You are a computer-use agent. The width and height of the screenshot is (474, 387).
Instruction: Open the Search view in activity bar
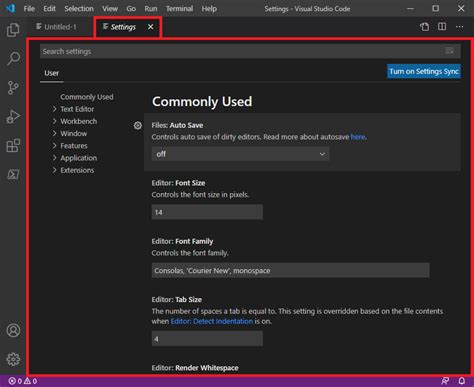[13, 58]
